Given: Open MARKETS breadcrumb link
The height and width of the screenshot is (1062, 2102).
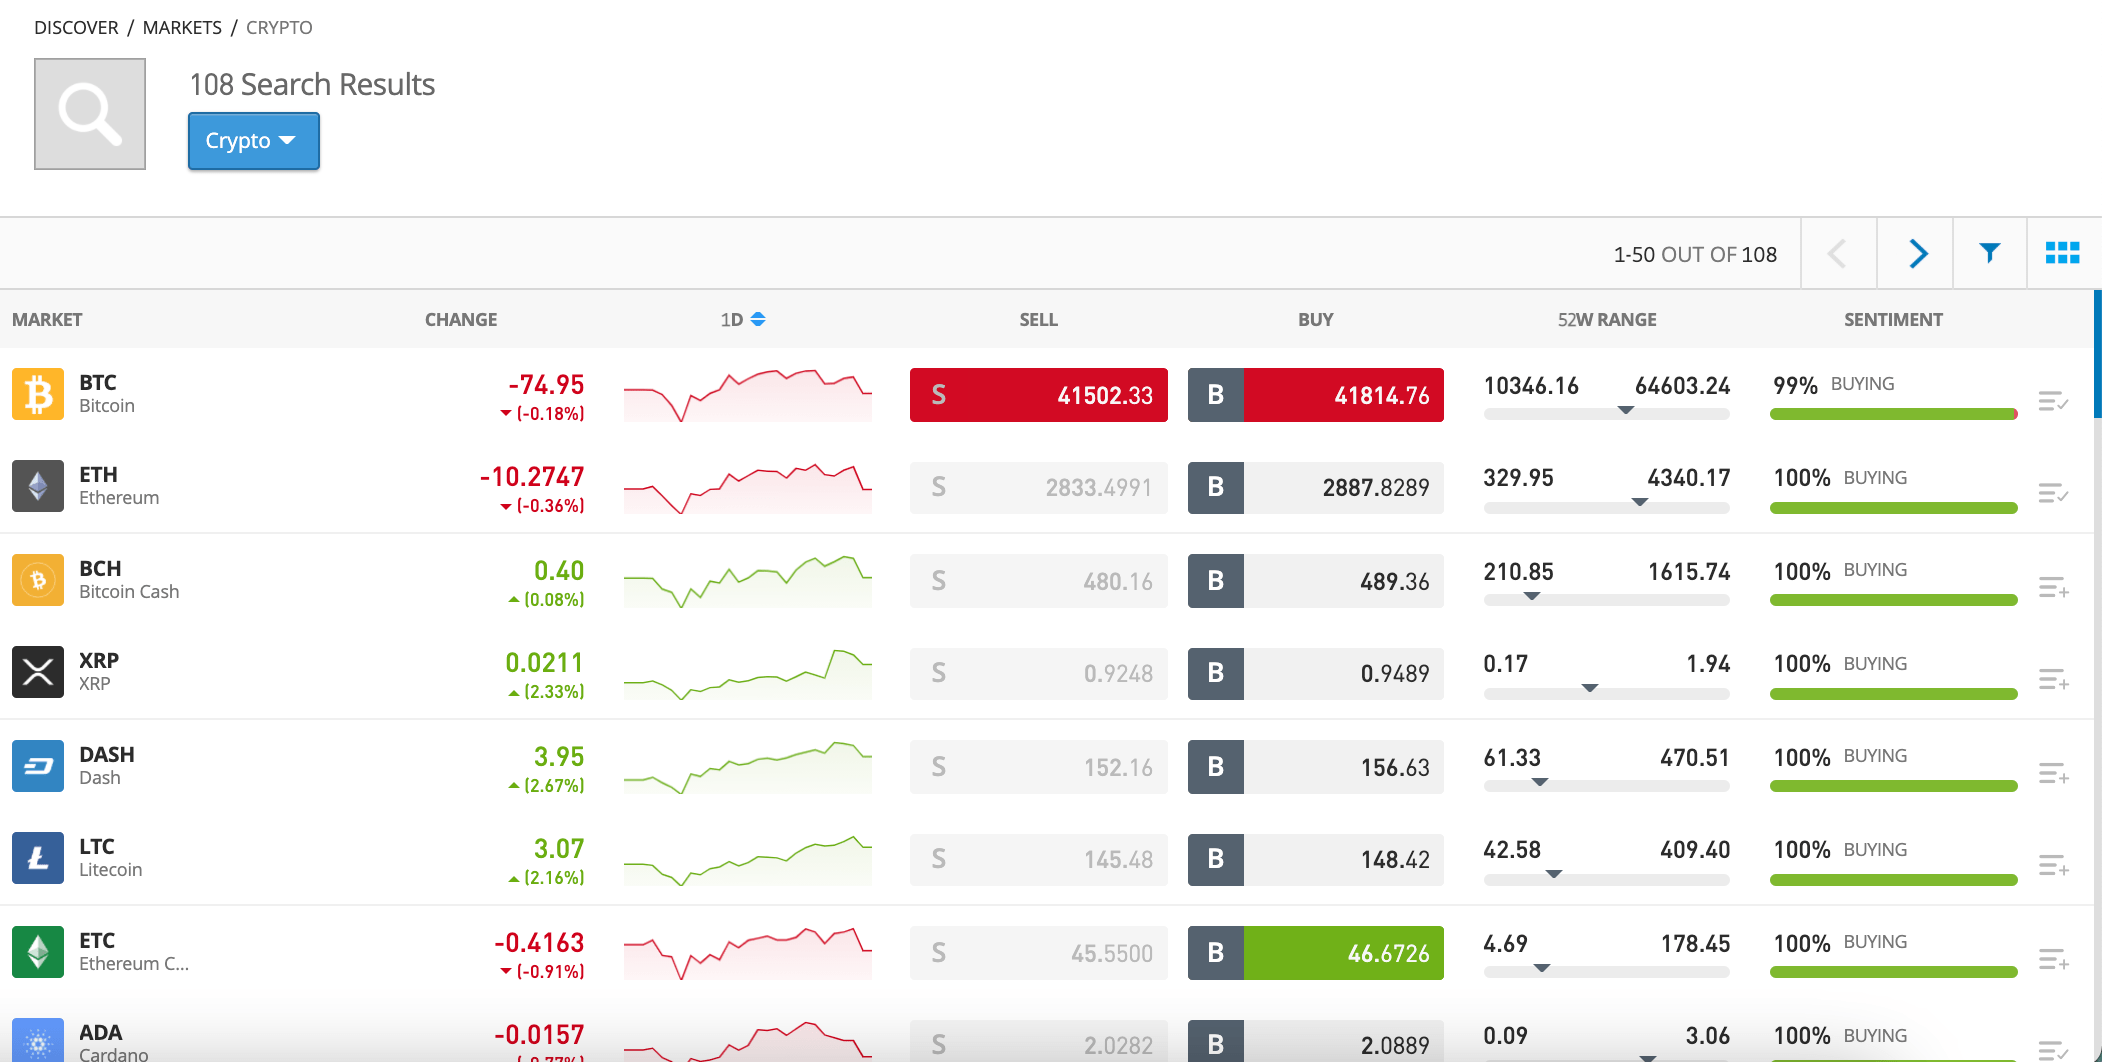Looking at the screenshot, I should pos(182,28).
